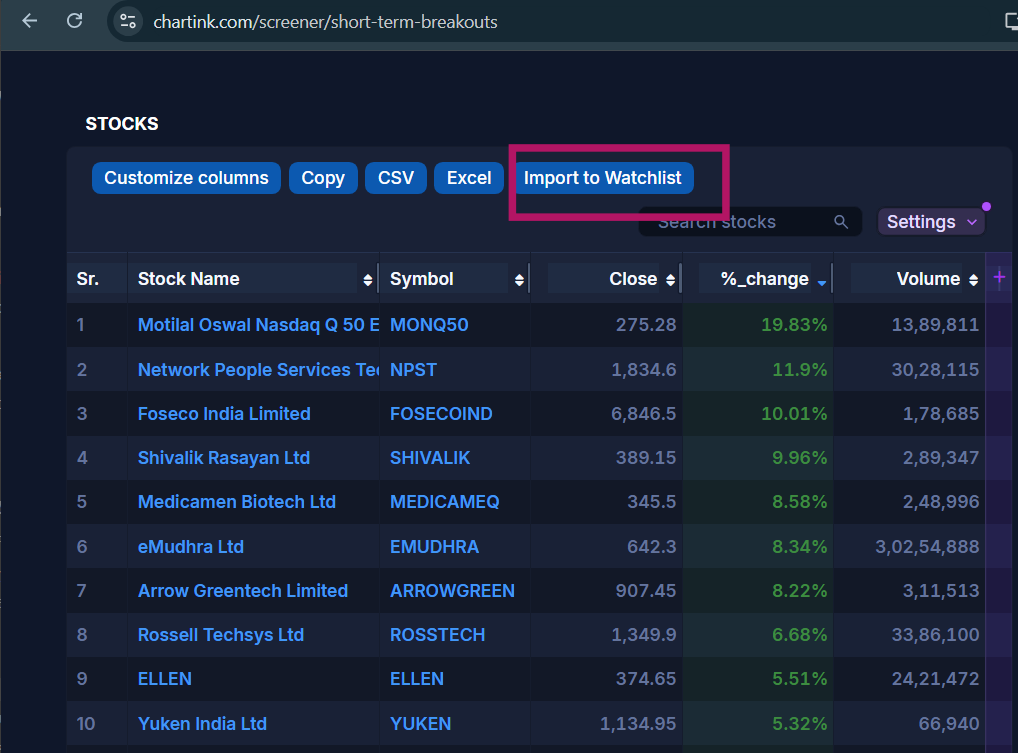Click the Close header text
The height and width of the screenshot is (753, 1018).
click(633, 279)
